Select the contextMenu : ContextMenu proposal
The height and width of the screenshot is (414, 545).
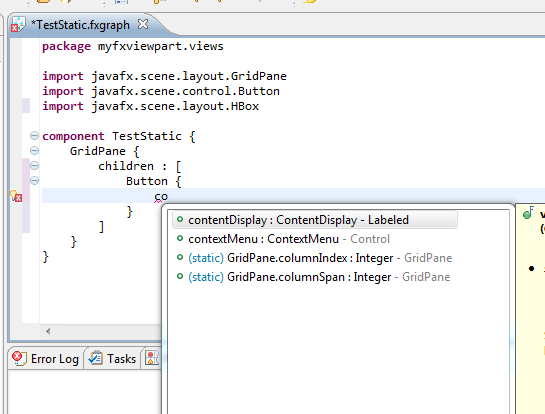289,239
